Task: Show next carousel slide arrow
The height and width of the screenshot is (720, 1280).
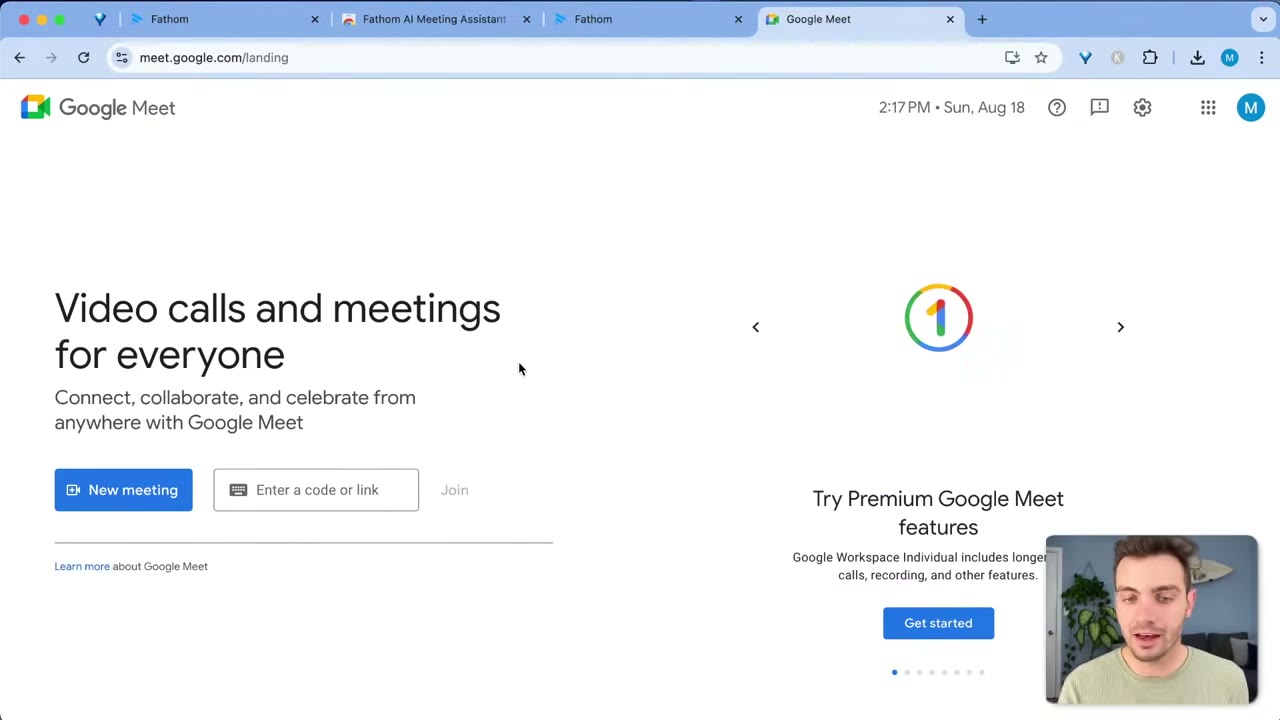Action: (x=1120, y=327)
